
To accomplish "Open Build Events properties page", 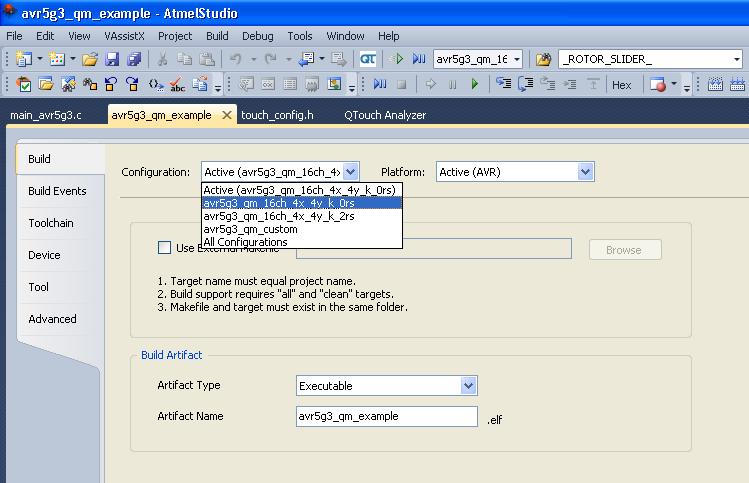I will pos(57,191).
